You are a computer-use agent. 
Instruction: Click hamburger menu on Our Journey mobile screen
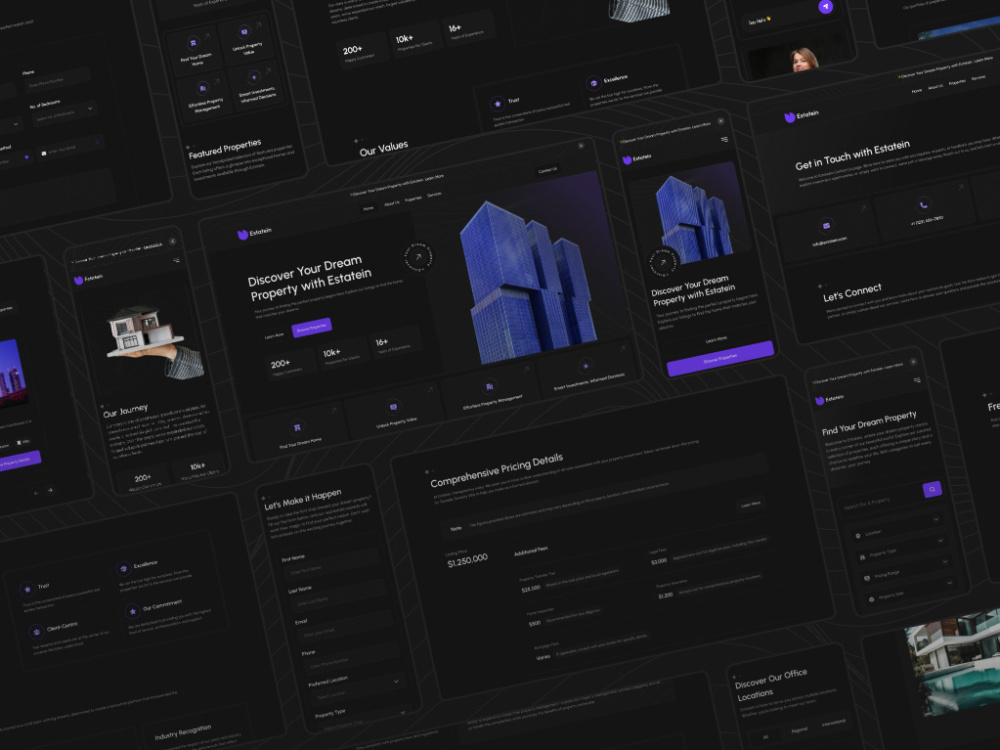(x=176, y=260)
